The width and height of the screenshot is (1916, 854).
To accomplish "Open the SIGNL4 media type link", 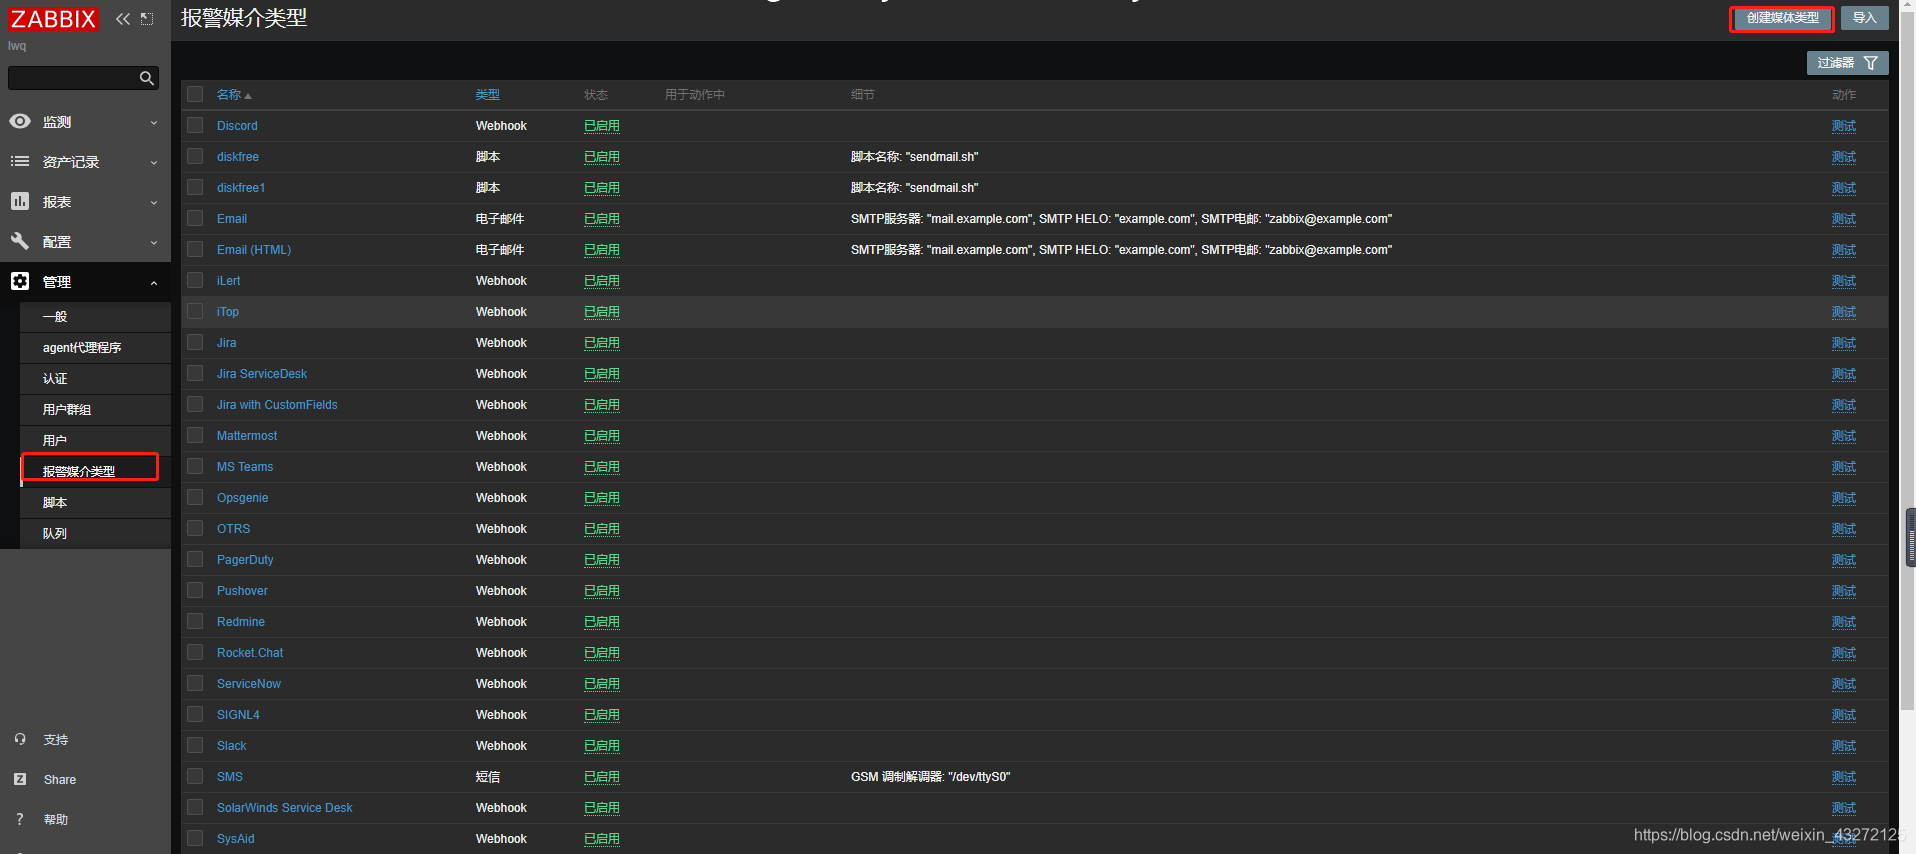I will pyautogui.click(x=238, y=715).
